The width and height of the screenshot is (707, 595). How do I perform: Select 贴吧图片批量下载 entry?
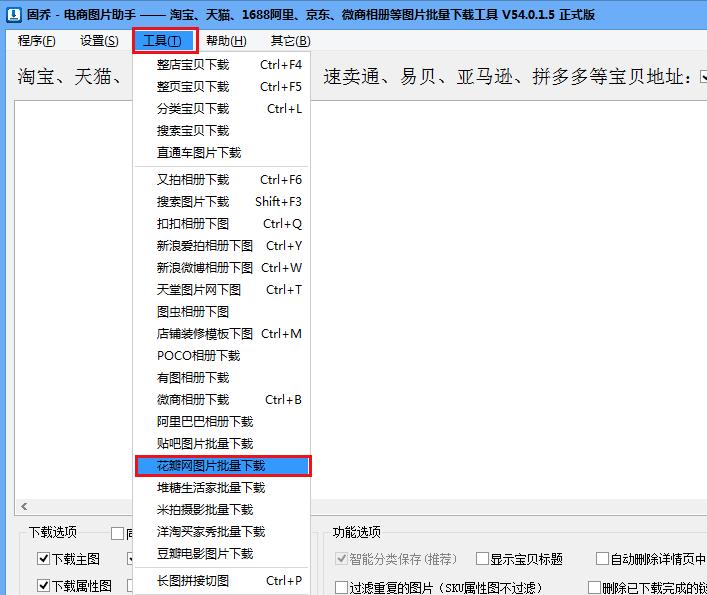coord(222,444)
